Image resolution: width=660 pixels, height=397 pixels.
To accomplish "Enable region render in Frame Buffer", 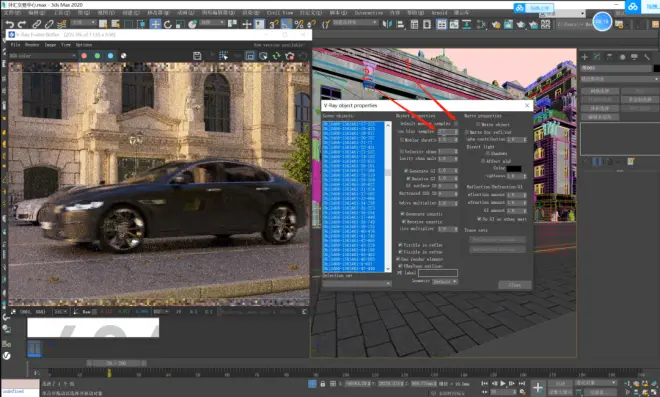I will click(x=250, y=56).
